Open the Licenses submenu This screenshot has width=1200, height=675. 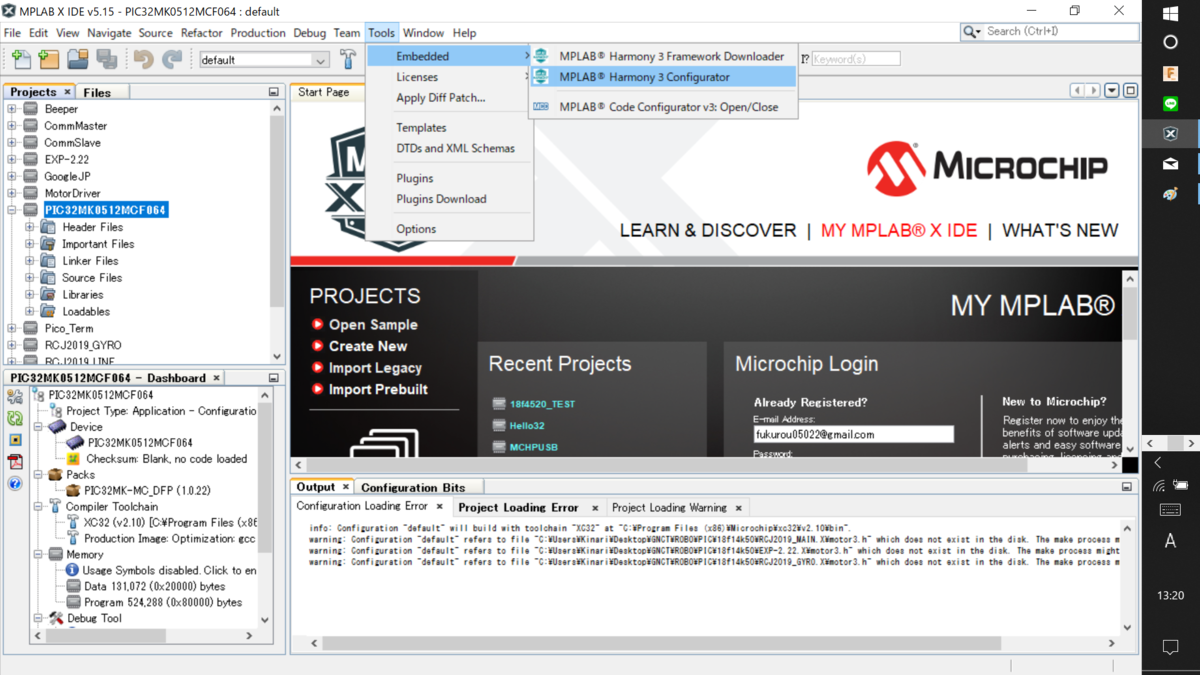pyautogui.click(x=449, y=77)
